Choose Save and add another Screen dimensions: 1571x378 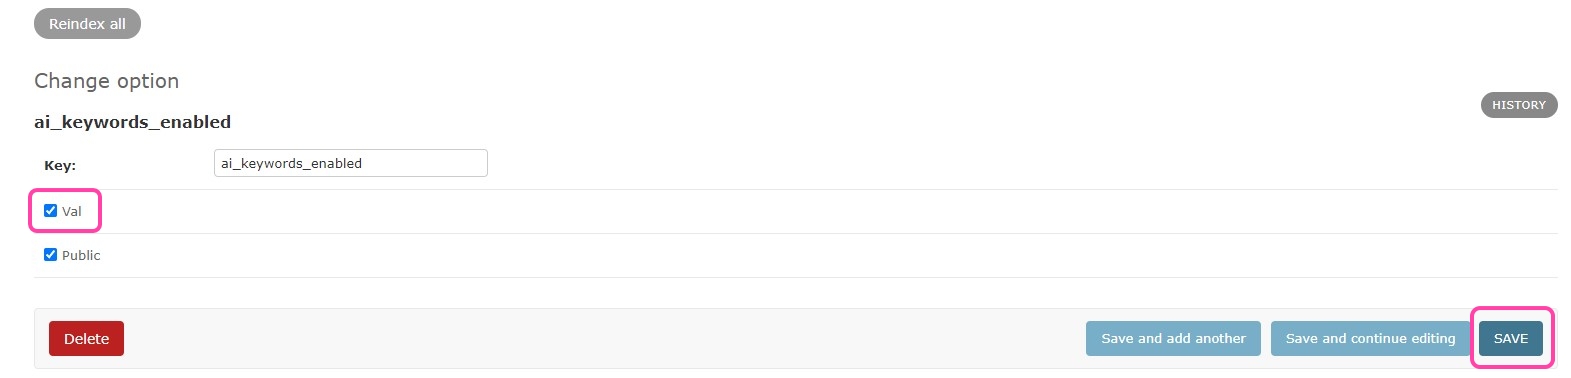tap(1173, 339)
